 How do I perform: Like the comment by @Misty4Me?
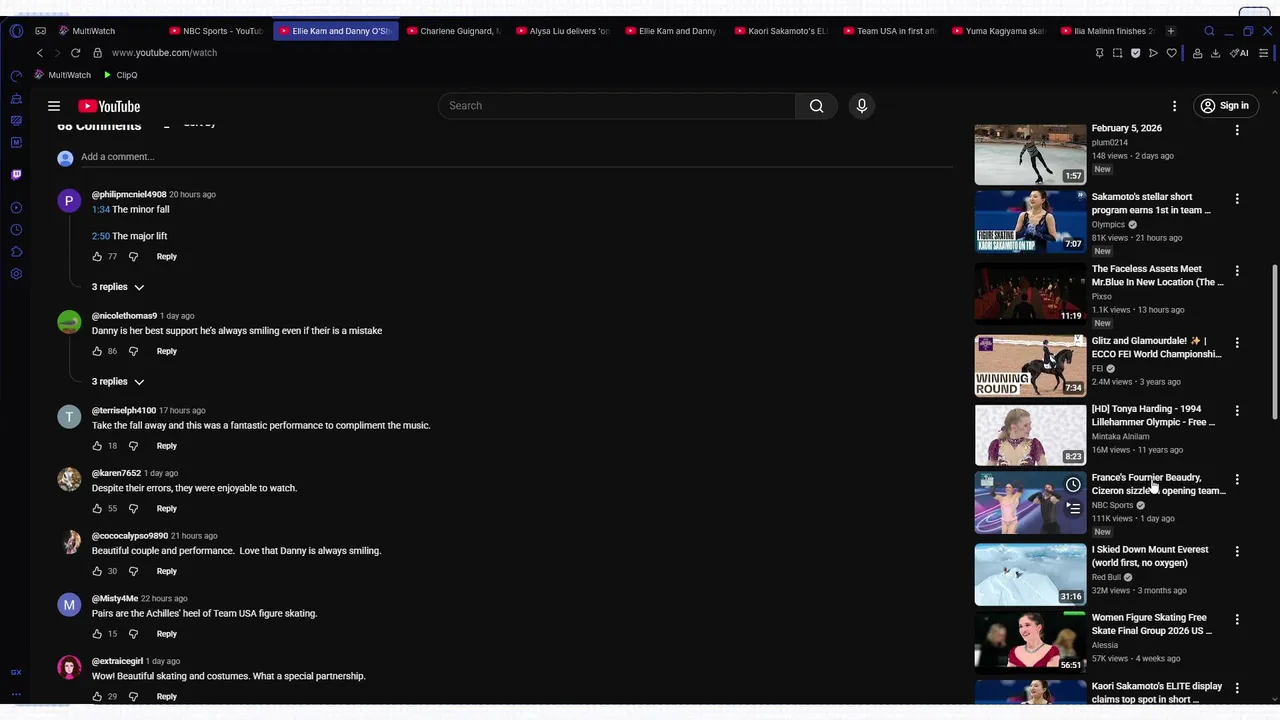click(97, 634)
